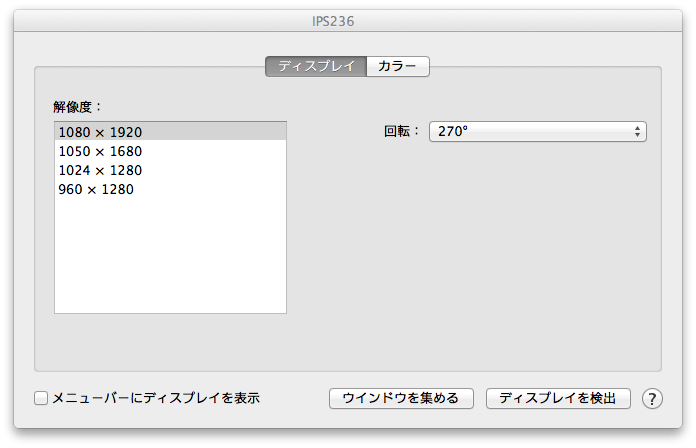Click the 回転 label
This screenshot has height=448, width=696.
tap(403, 132)
